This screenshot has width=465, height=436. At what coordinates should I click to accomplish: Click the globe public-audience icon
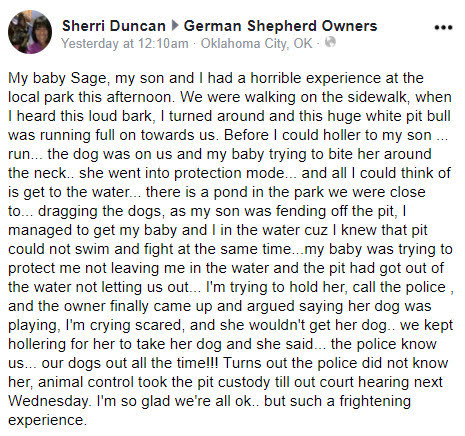click(330, 42)
